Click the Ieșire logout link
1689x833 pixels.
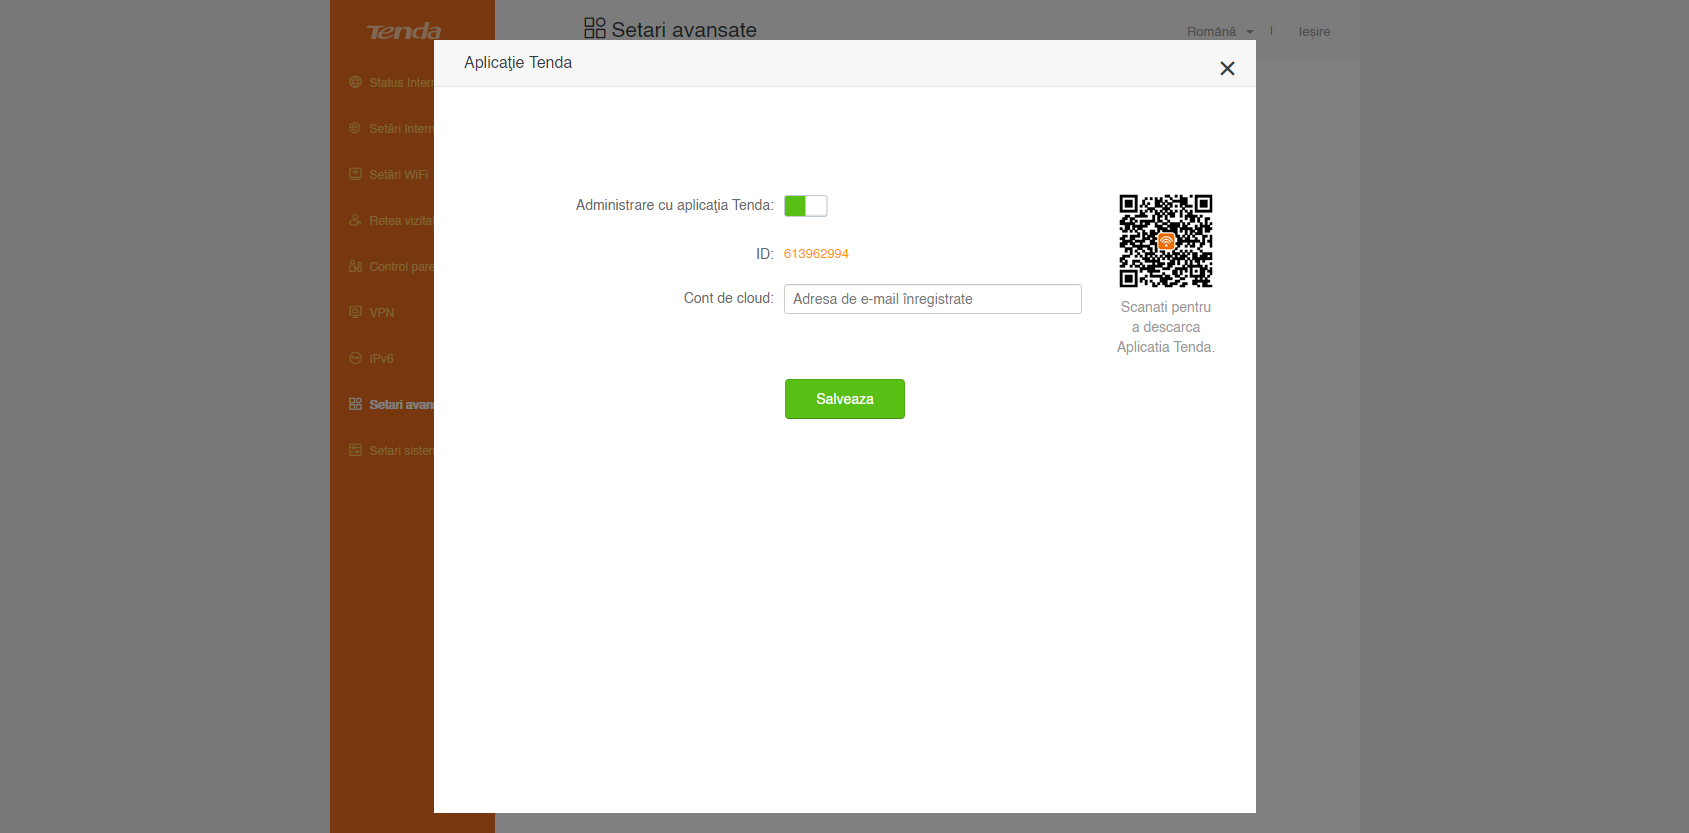pos(1314,32)
